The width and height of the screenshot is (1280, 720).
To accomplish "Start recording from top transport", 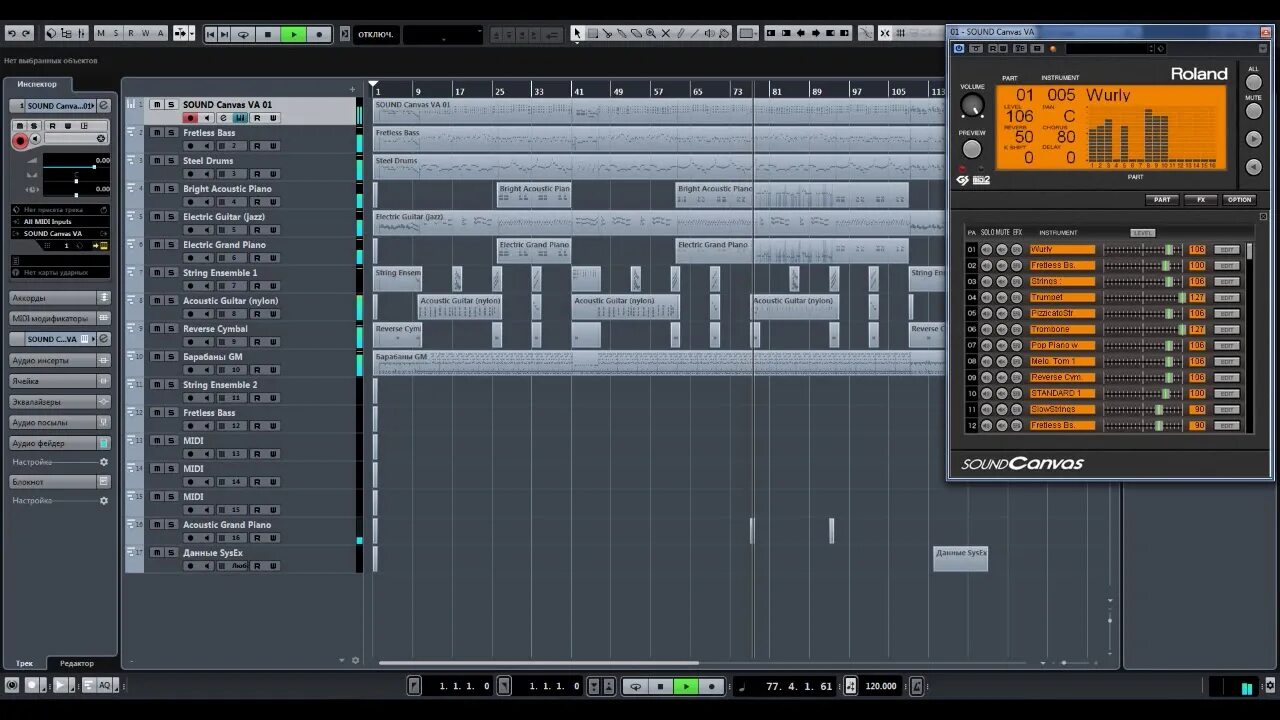I will [x=319, y=34].
